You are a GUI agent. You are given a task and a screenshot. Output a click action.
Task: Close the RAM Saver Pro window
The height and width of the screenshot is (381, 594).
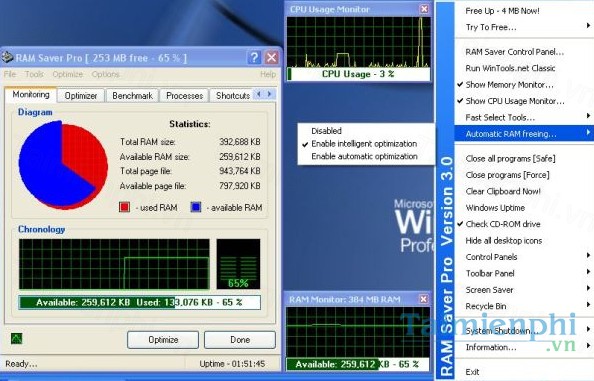[x=272, y=58]
